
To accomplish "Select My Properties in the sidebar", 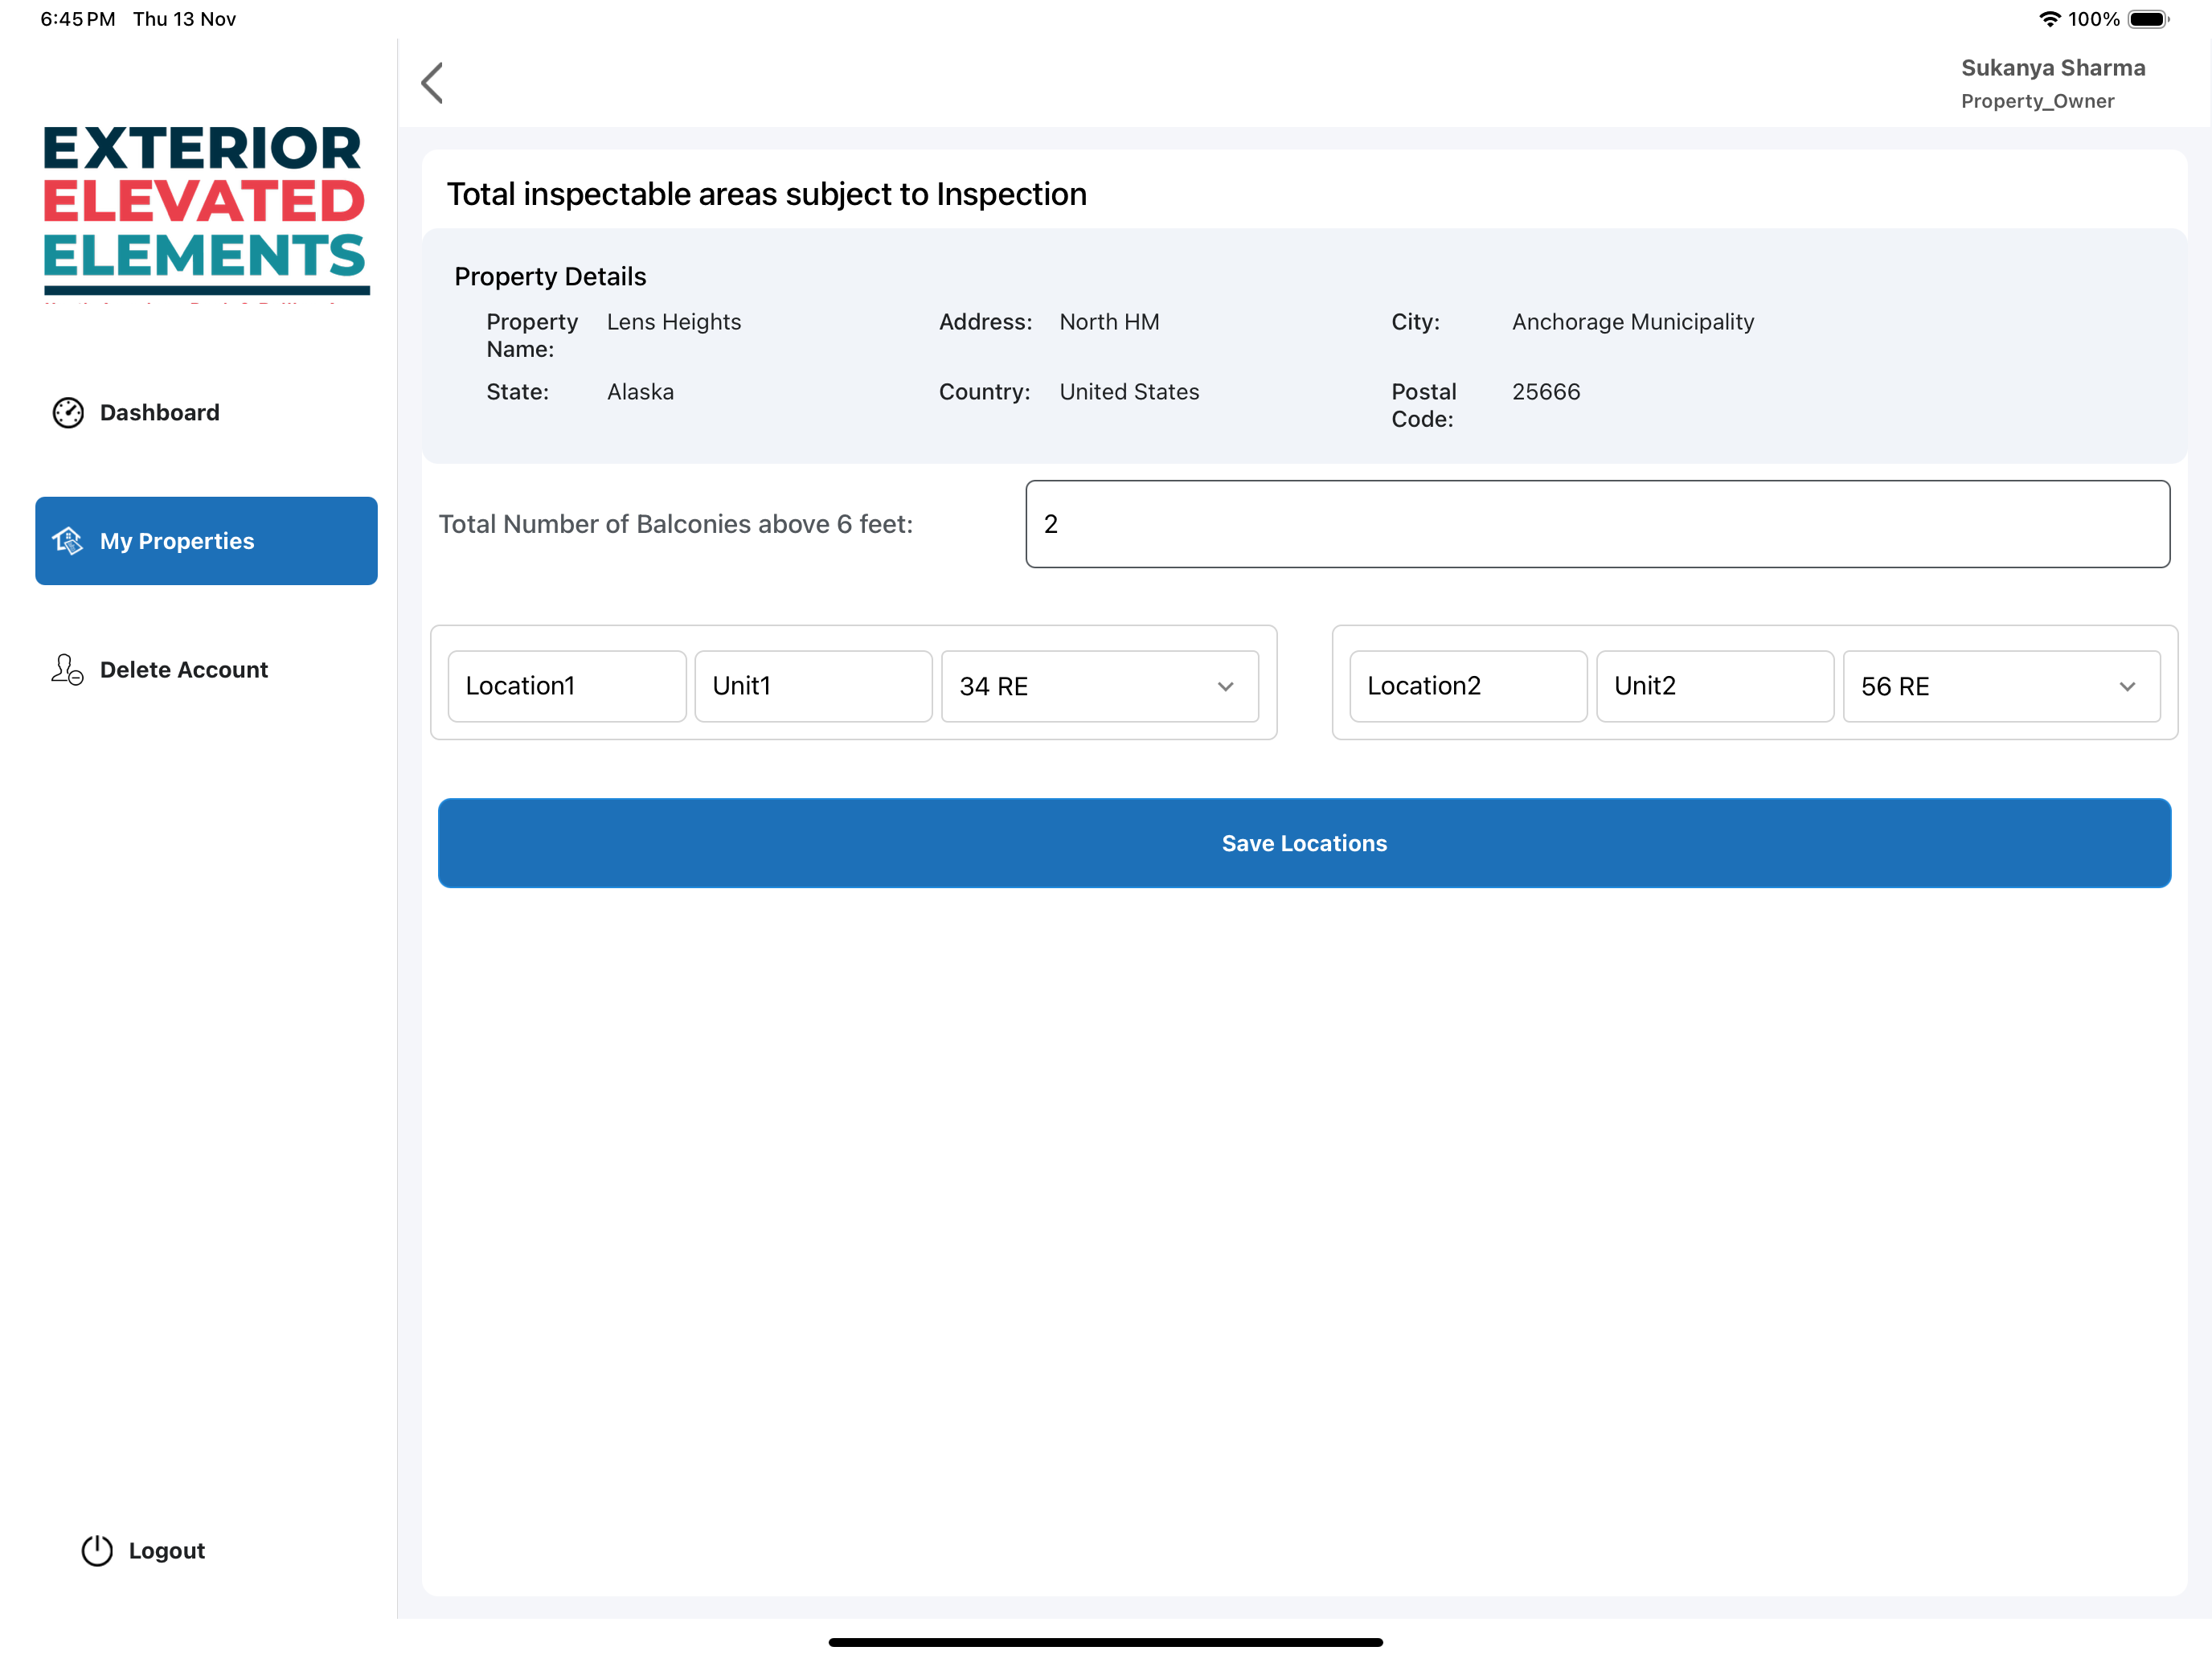I will click(x=206, y=541).
